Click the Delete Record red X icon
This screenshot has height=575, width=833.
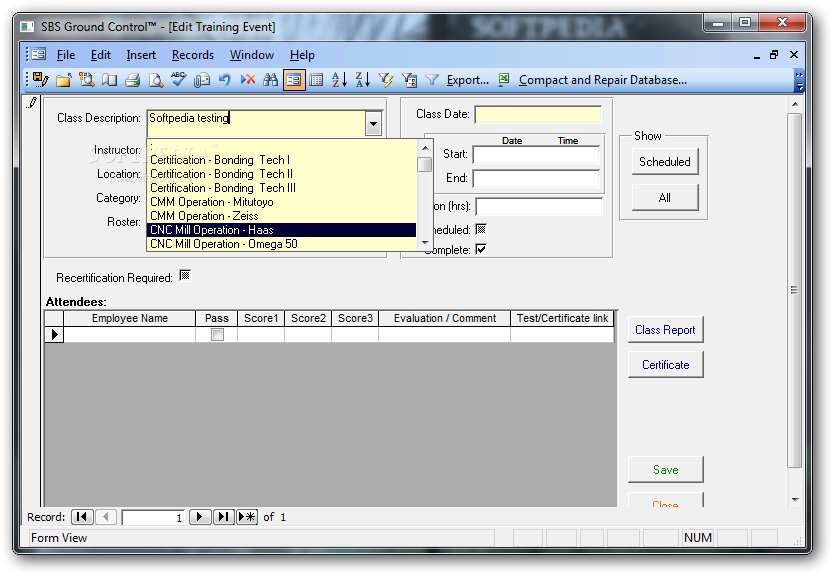(248, 80)
